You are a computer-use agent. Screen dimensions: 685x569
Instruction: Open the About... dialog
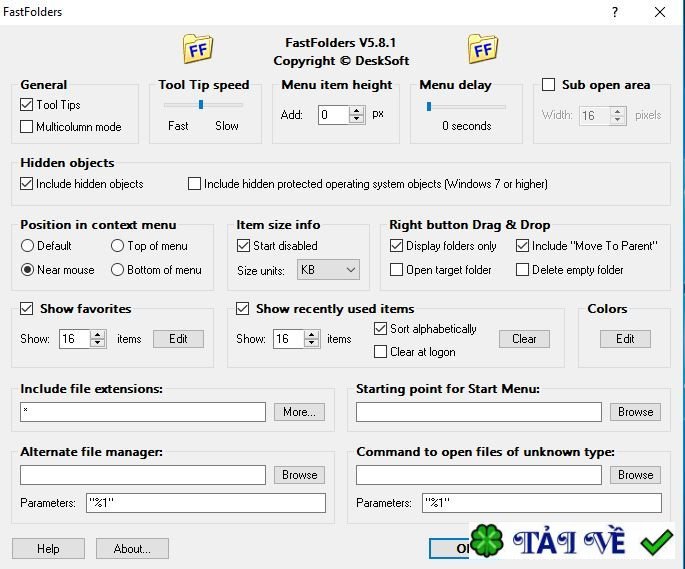point(132,548)
